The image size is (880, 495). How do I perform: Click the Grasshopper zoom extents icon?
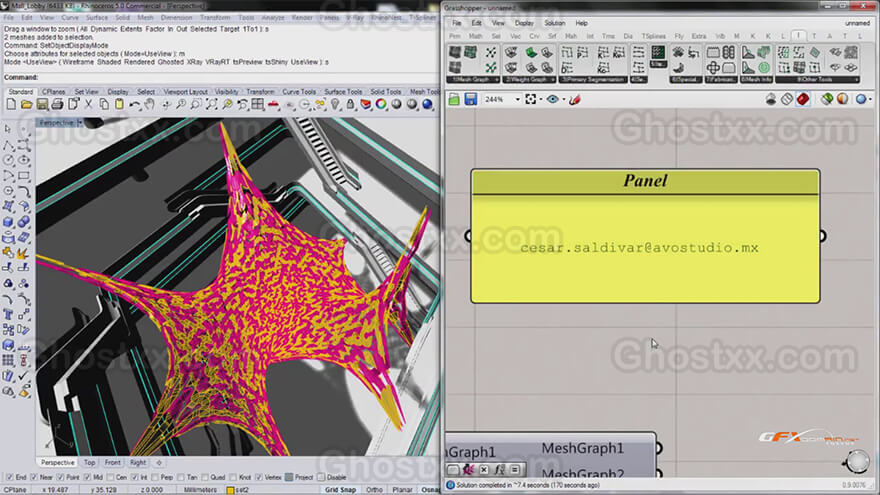coord(530,99)
